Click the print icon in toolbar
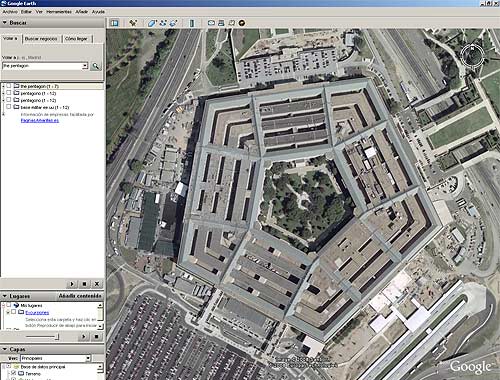The height and width of the screenshot is (380, 500). (x=221, y=23)
